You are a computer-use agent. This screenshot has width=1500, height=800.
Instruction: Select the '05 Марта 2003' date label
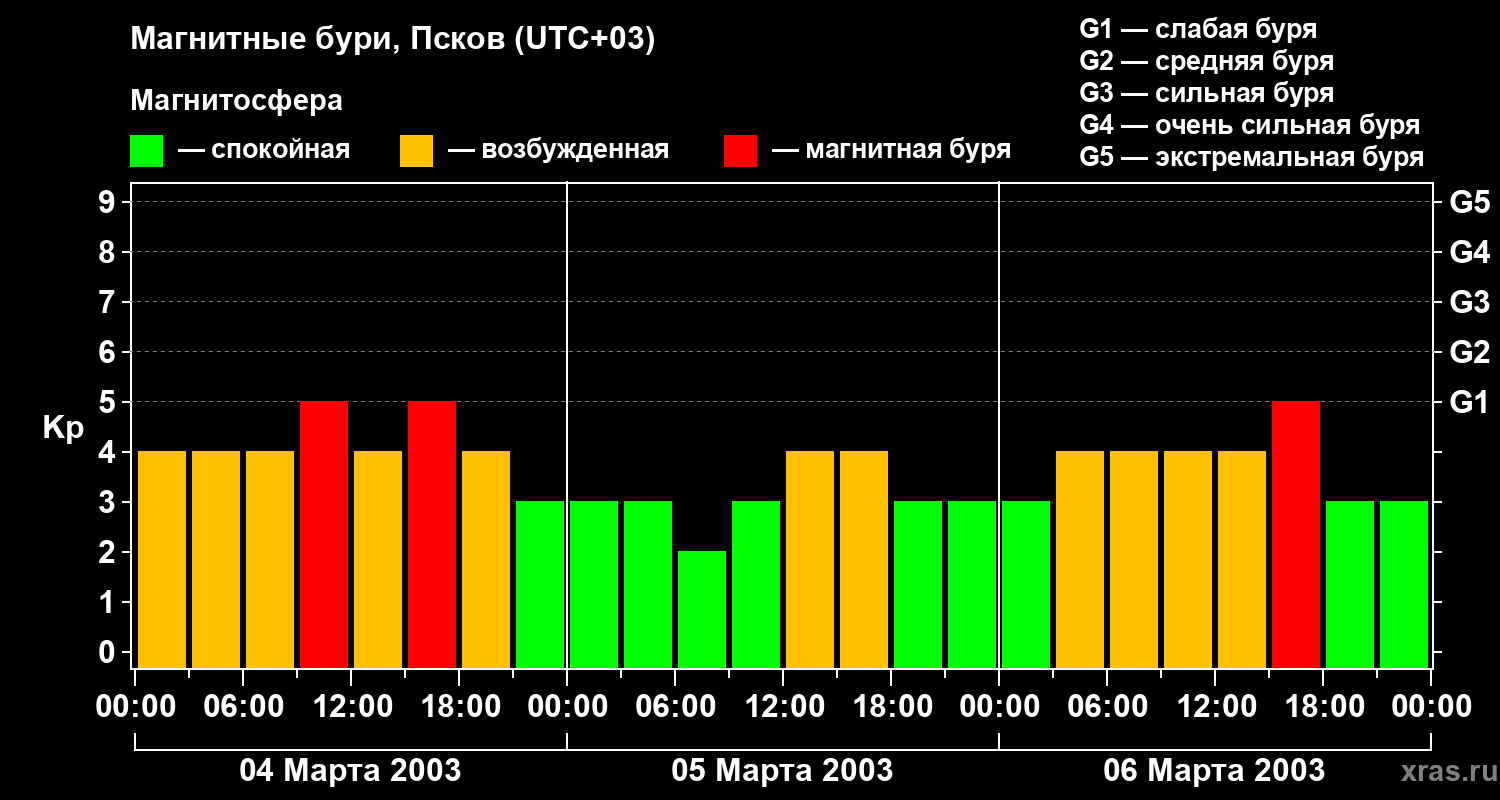pos(782,771)
